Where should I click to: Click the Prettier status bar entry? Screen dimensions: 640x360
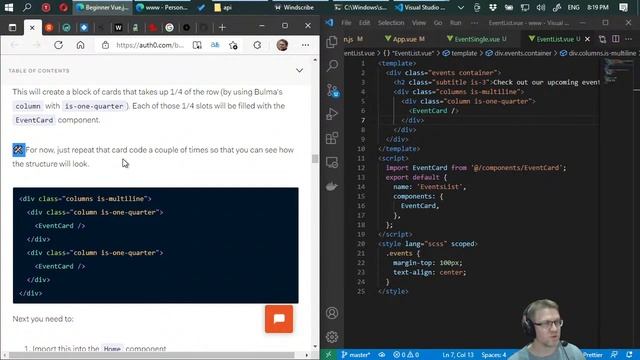point(593,355)
